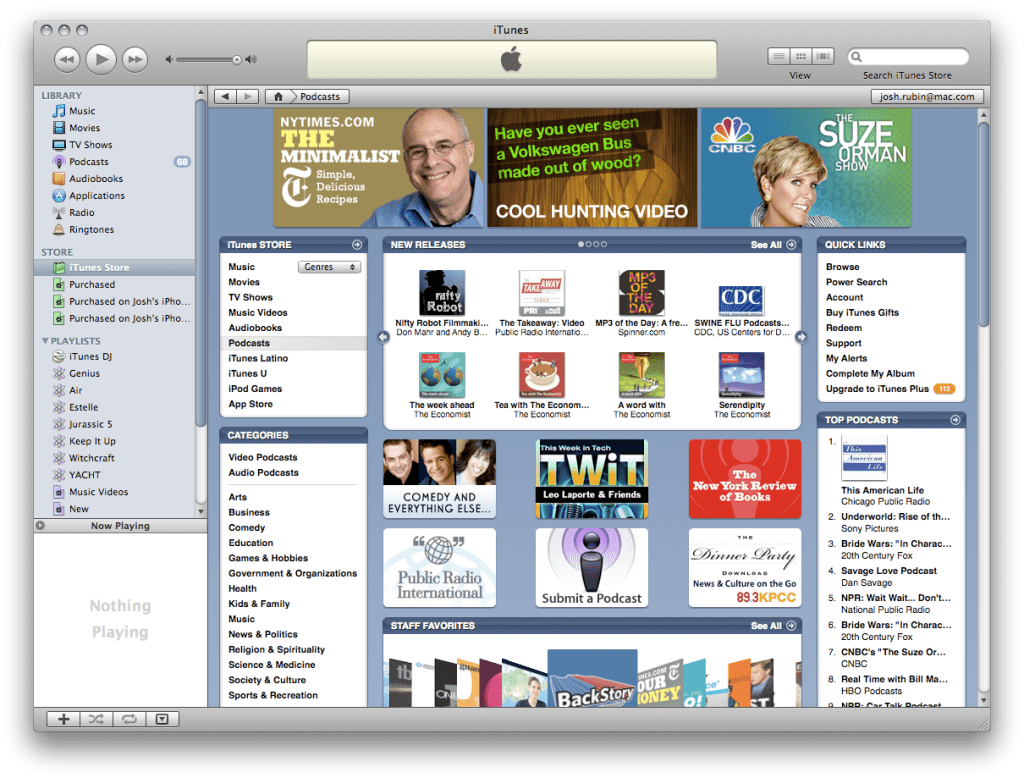Go to iTunes Store home icon
Image resolution: width=1024 pixels, height=778 pixels.
click(277, 97)
